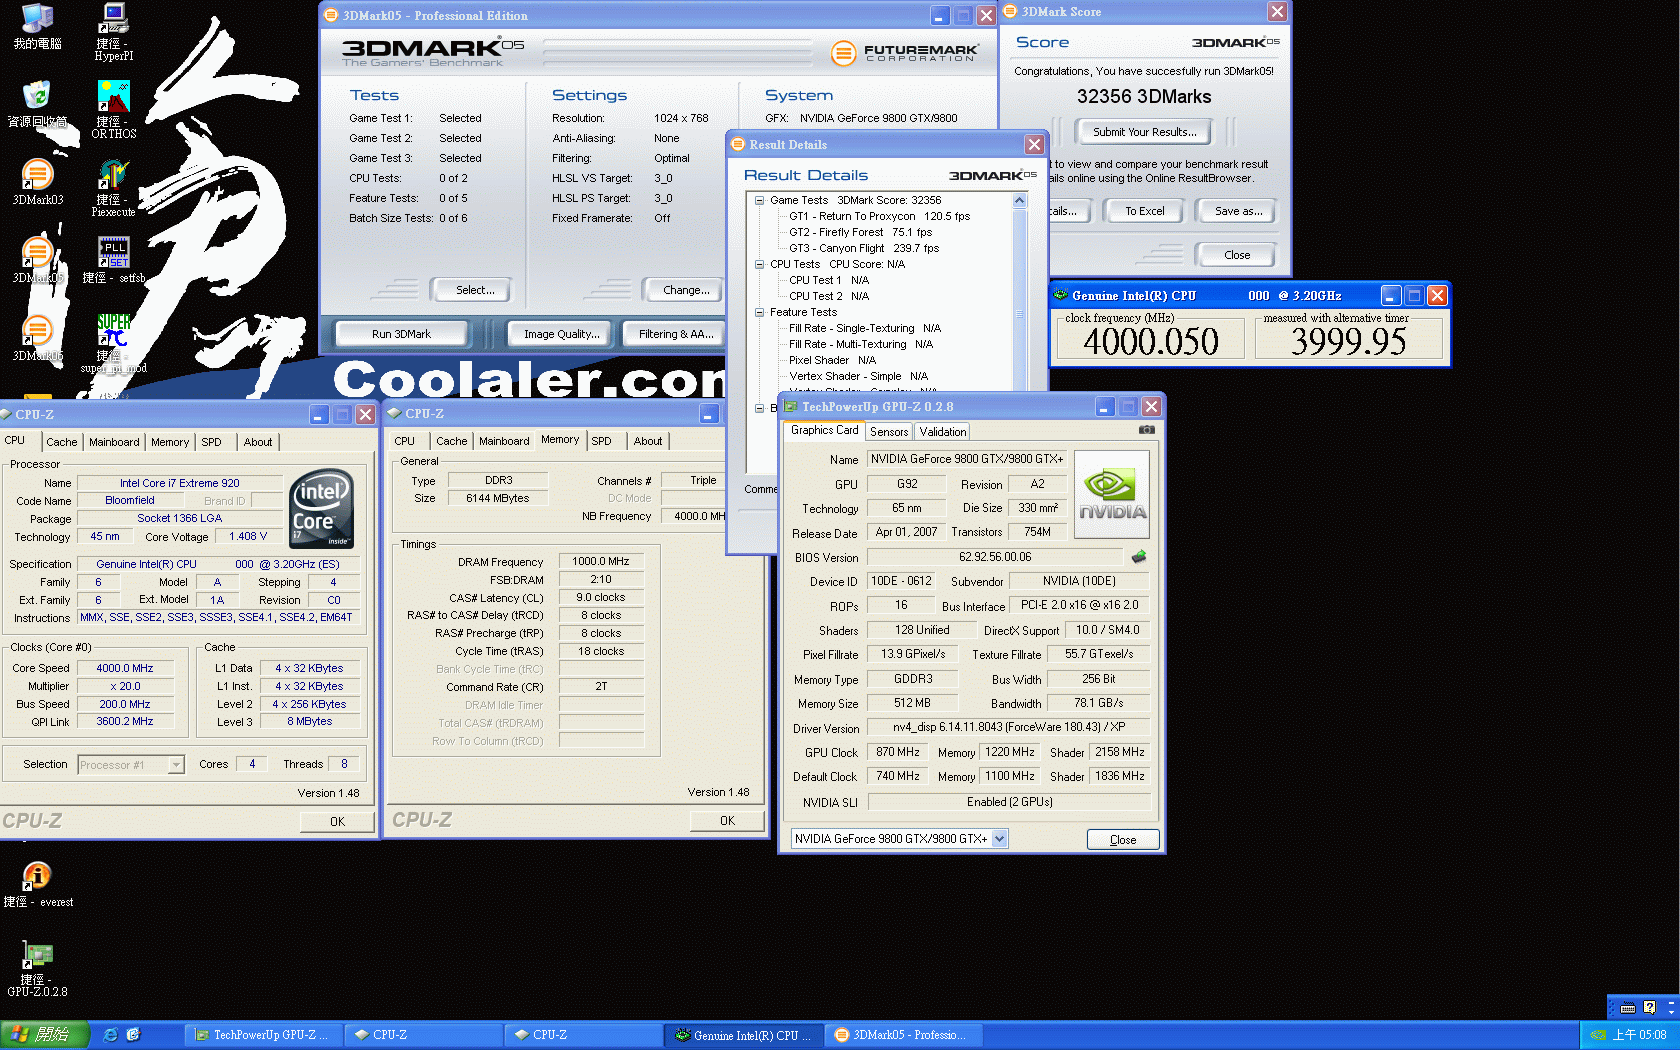Select the GT1 - Return To Proxycon result
This screenshot has height=1050, width=1680.
coord(879,216)
